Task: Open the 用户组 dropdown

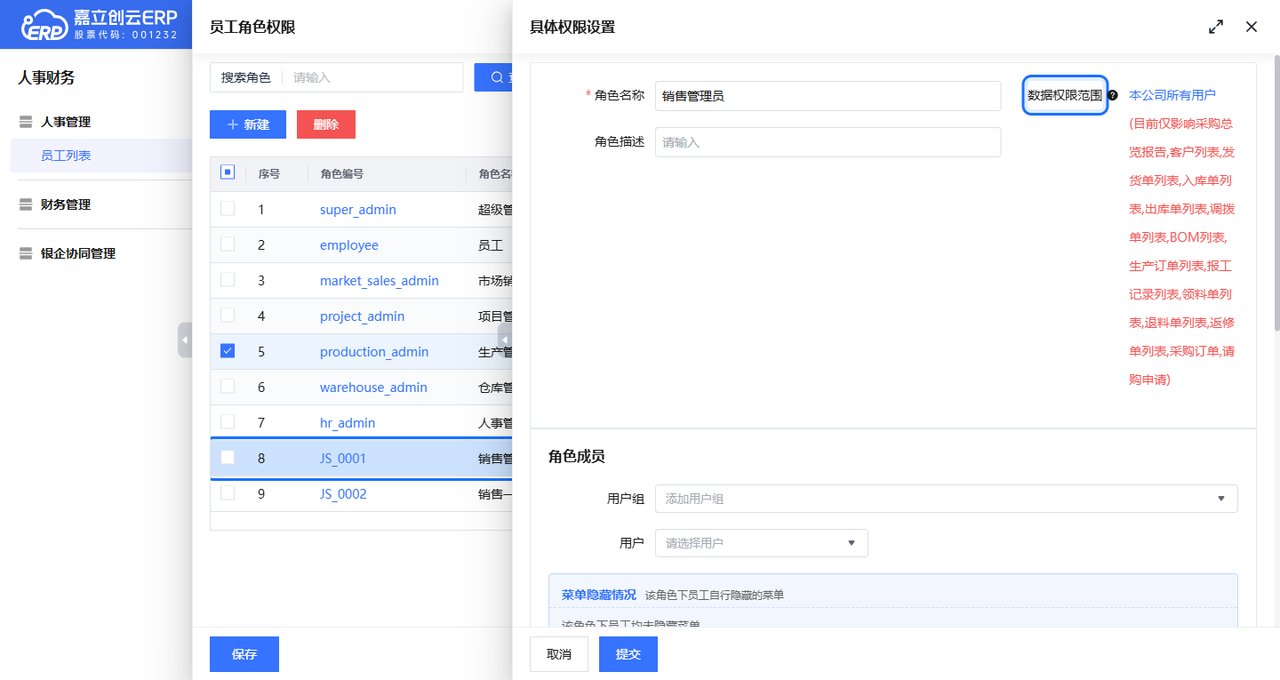Action: click(x=946, y=498)
